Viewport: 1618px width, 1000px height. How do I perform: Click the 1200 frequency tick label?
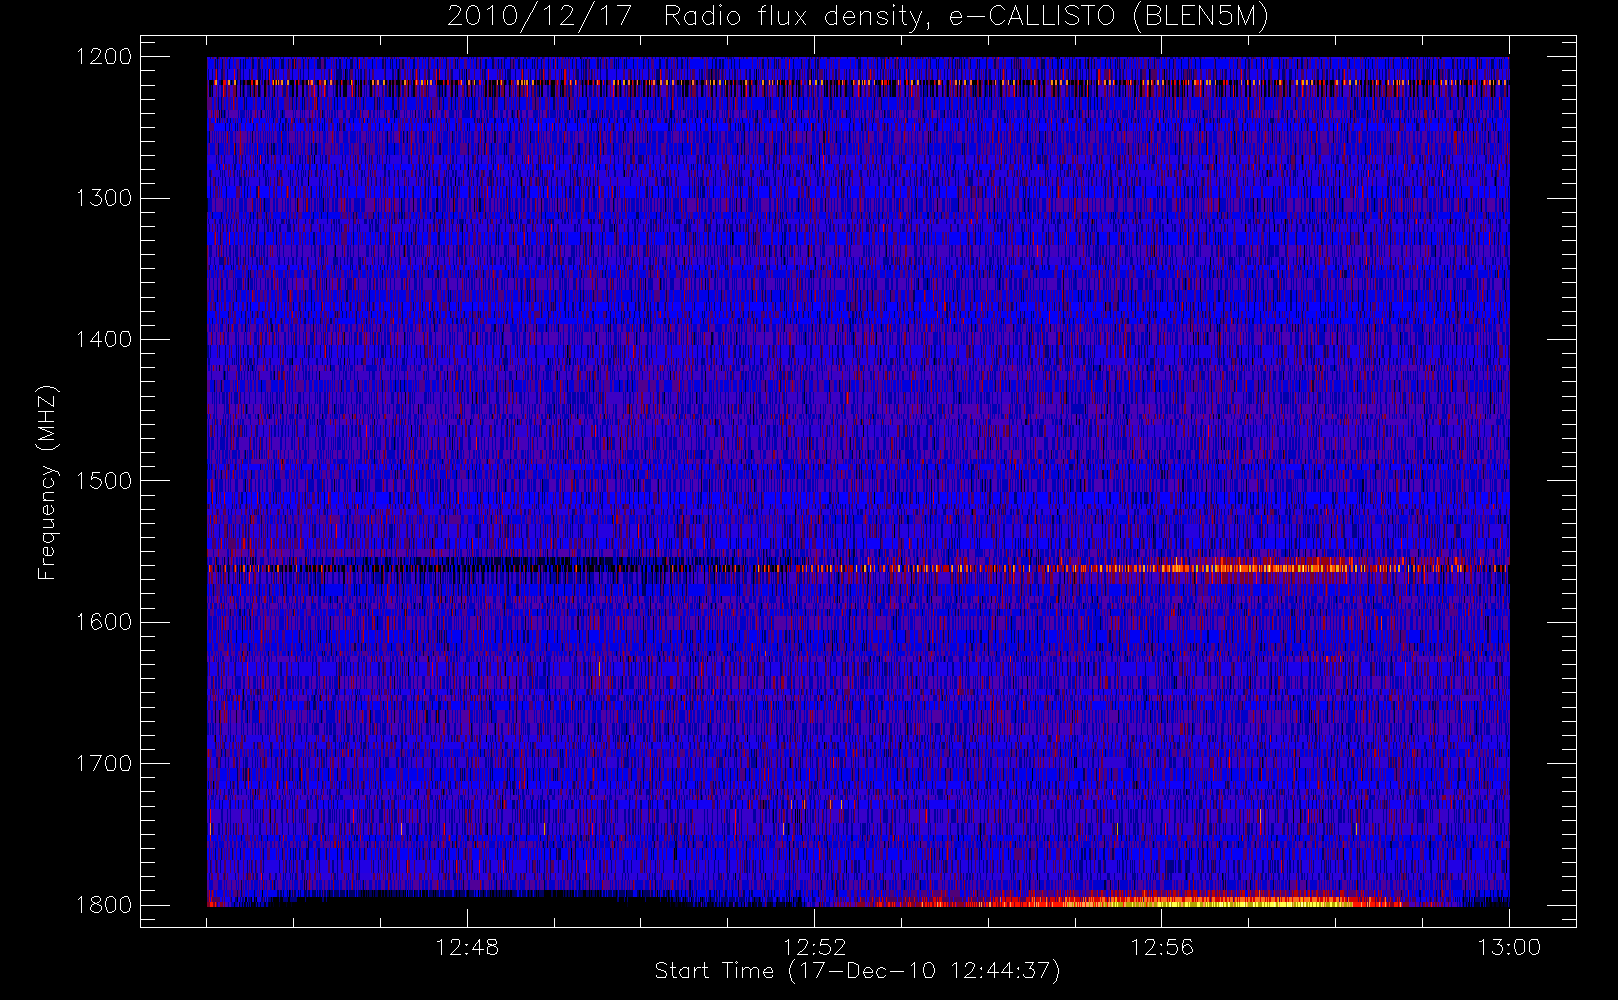(x=104, y=56)
